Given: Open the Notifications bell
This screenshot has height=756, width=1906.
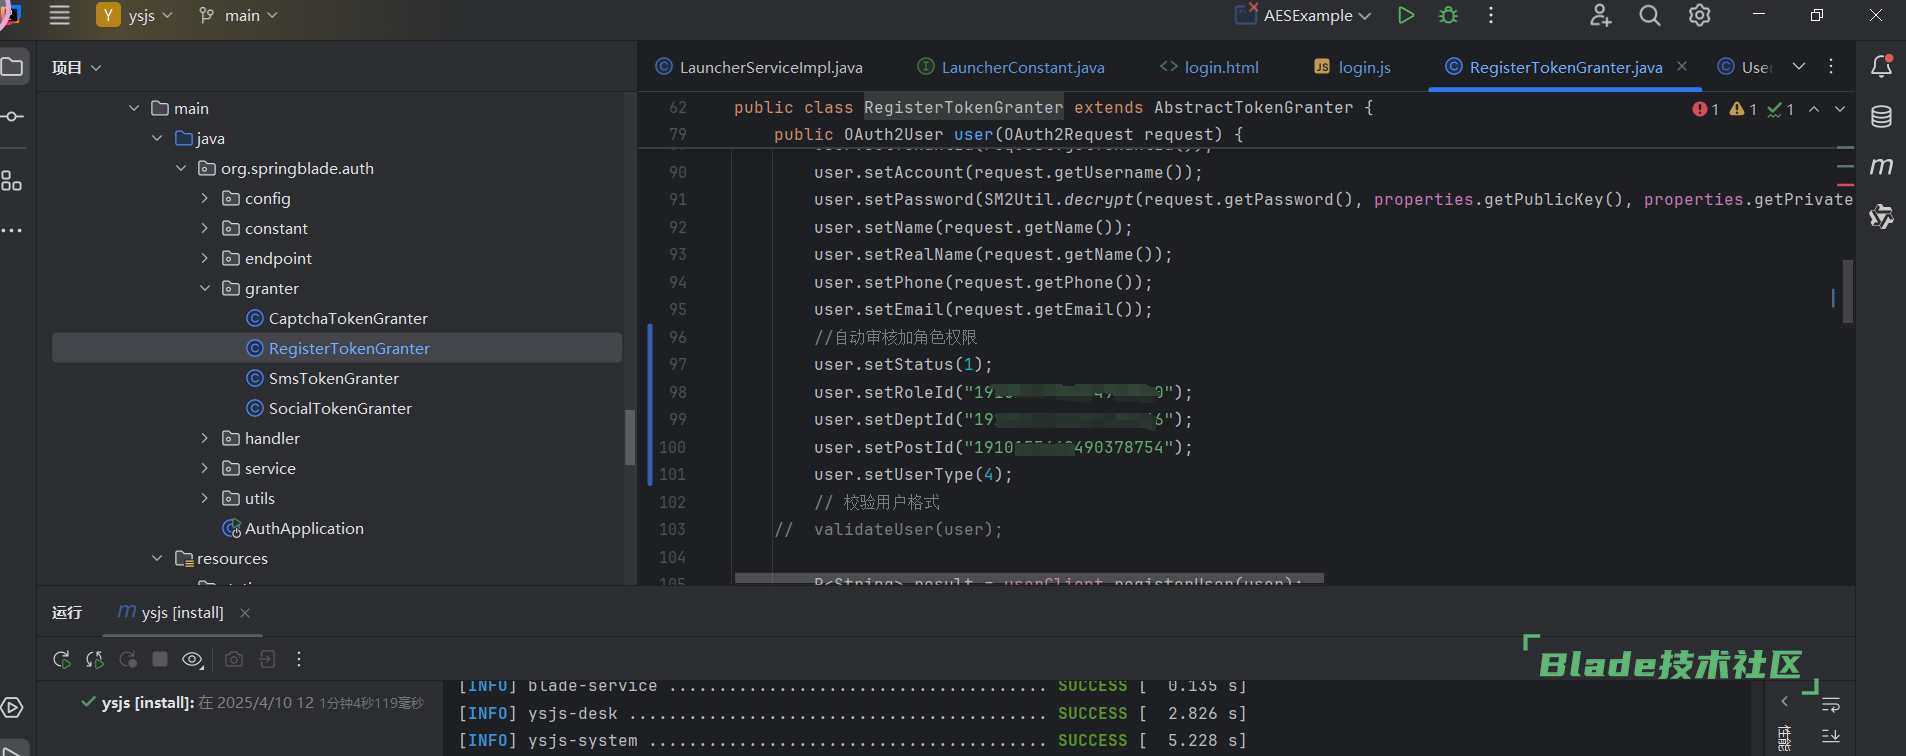Looking at the screenshot, I should [1881, 66].
